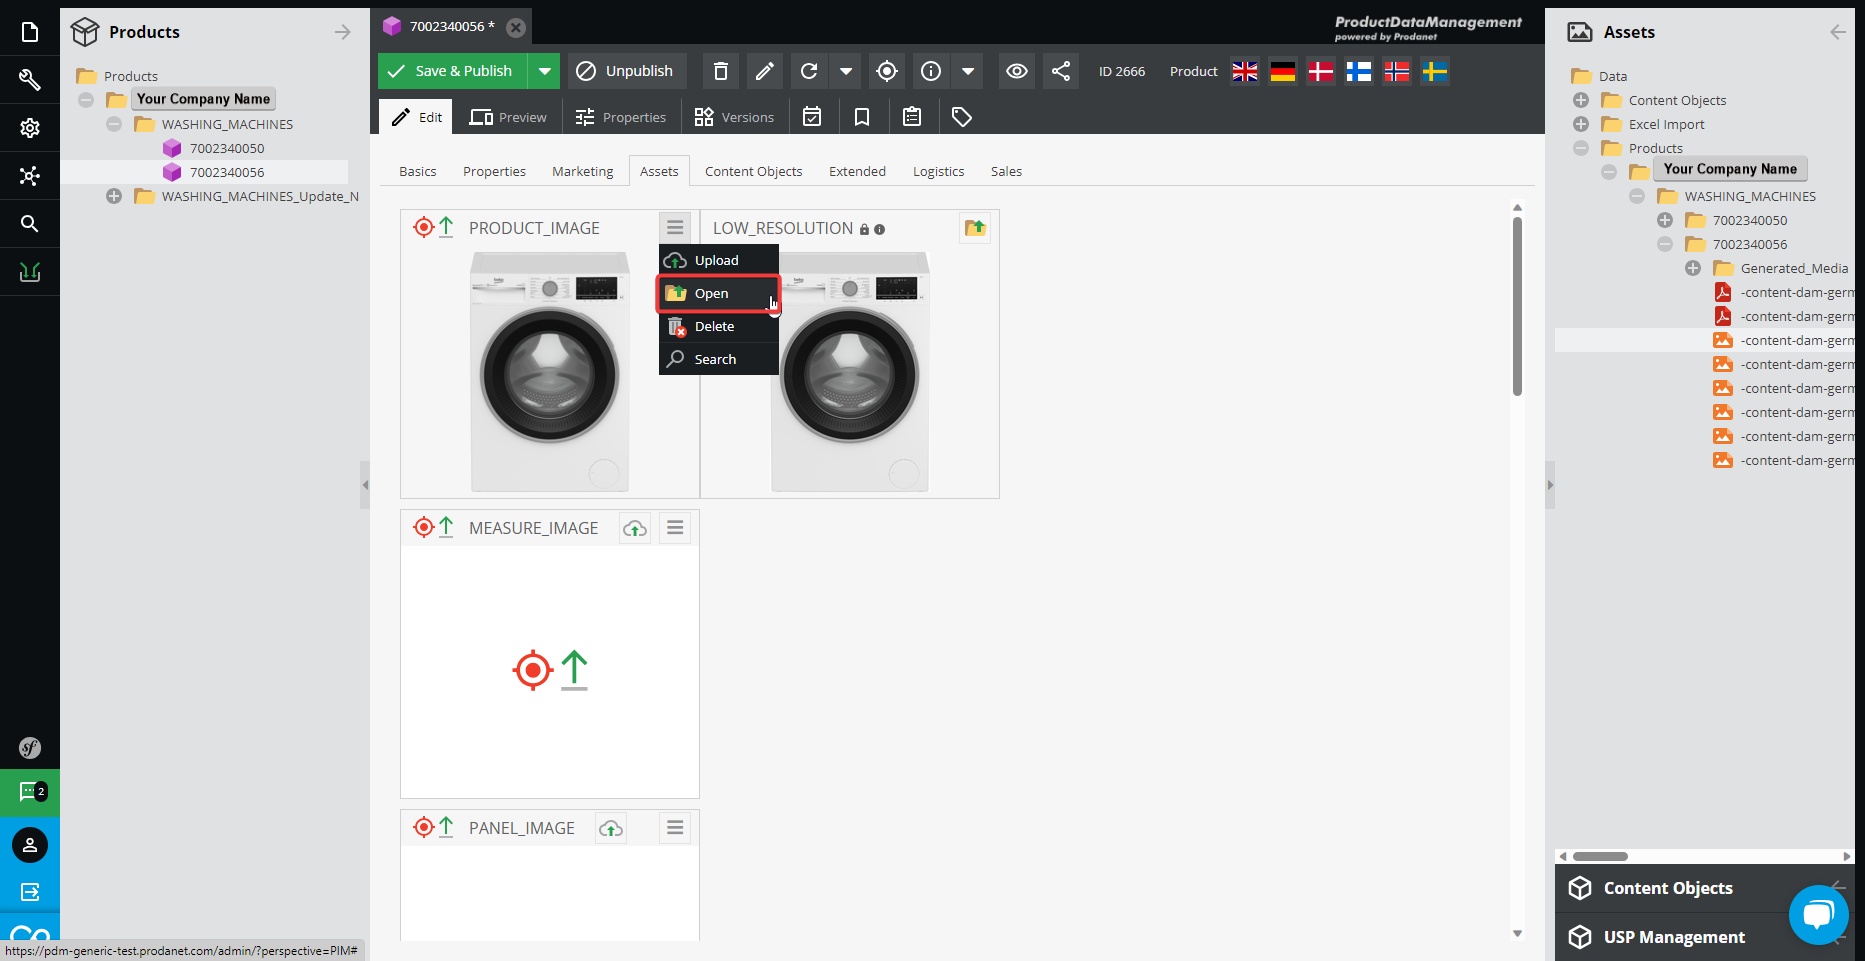
Task: Switch to the Swedish flag language
Action: pos(1435,71)
